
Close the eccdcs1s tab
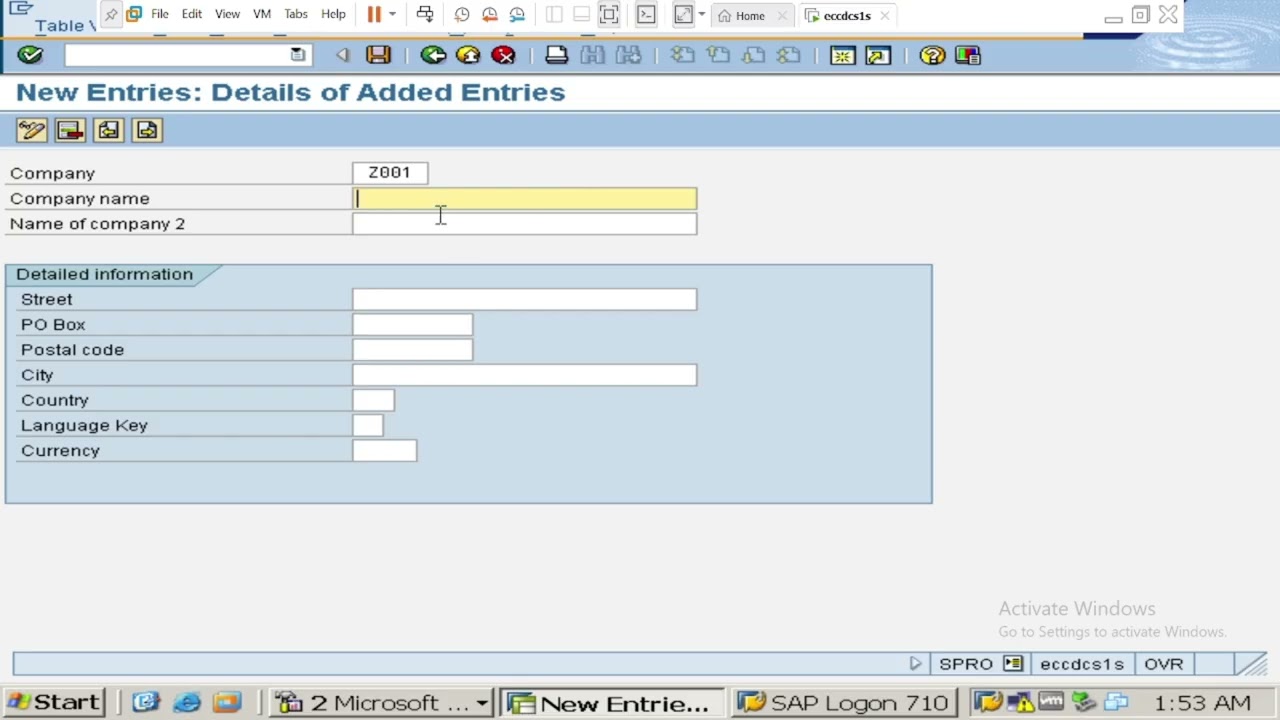885,15
